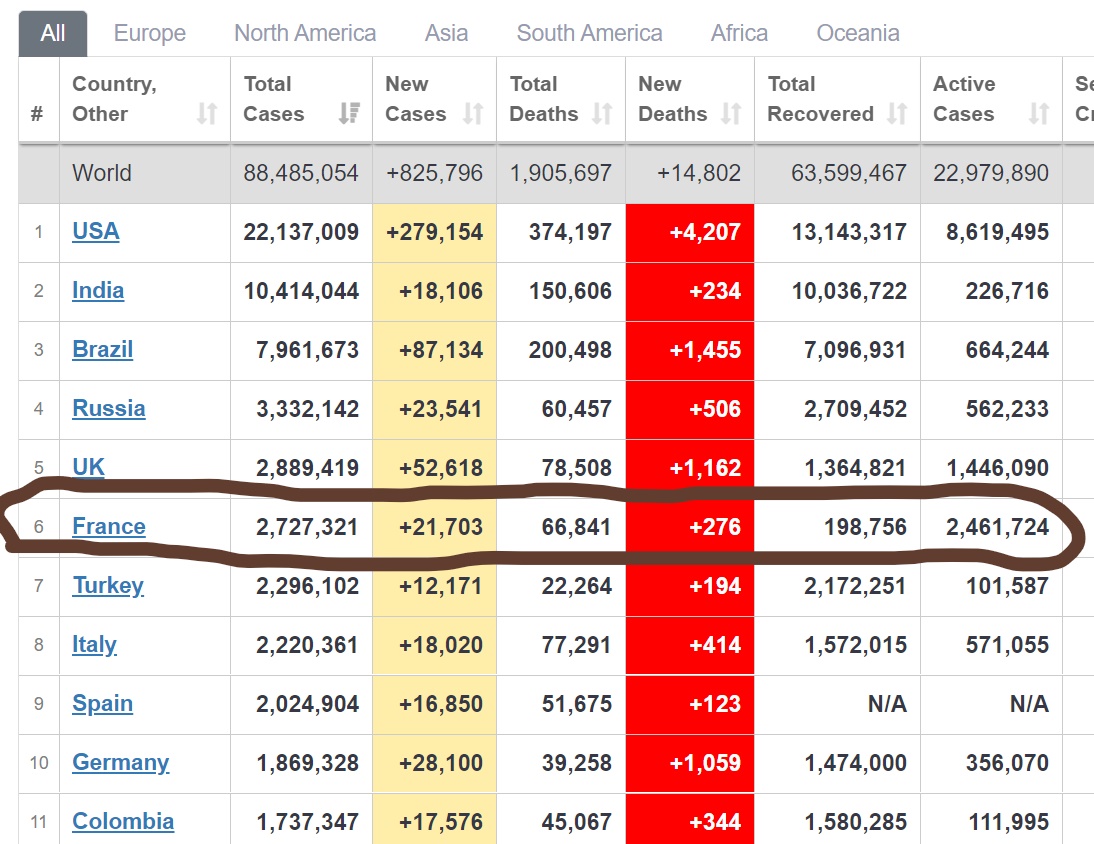Select Russia total cases 3,332,142
This screenshot has height=844, width=1094.
tap(307, 408)
